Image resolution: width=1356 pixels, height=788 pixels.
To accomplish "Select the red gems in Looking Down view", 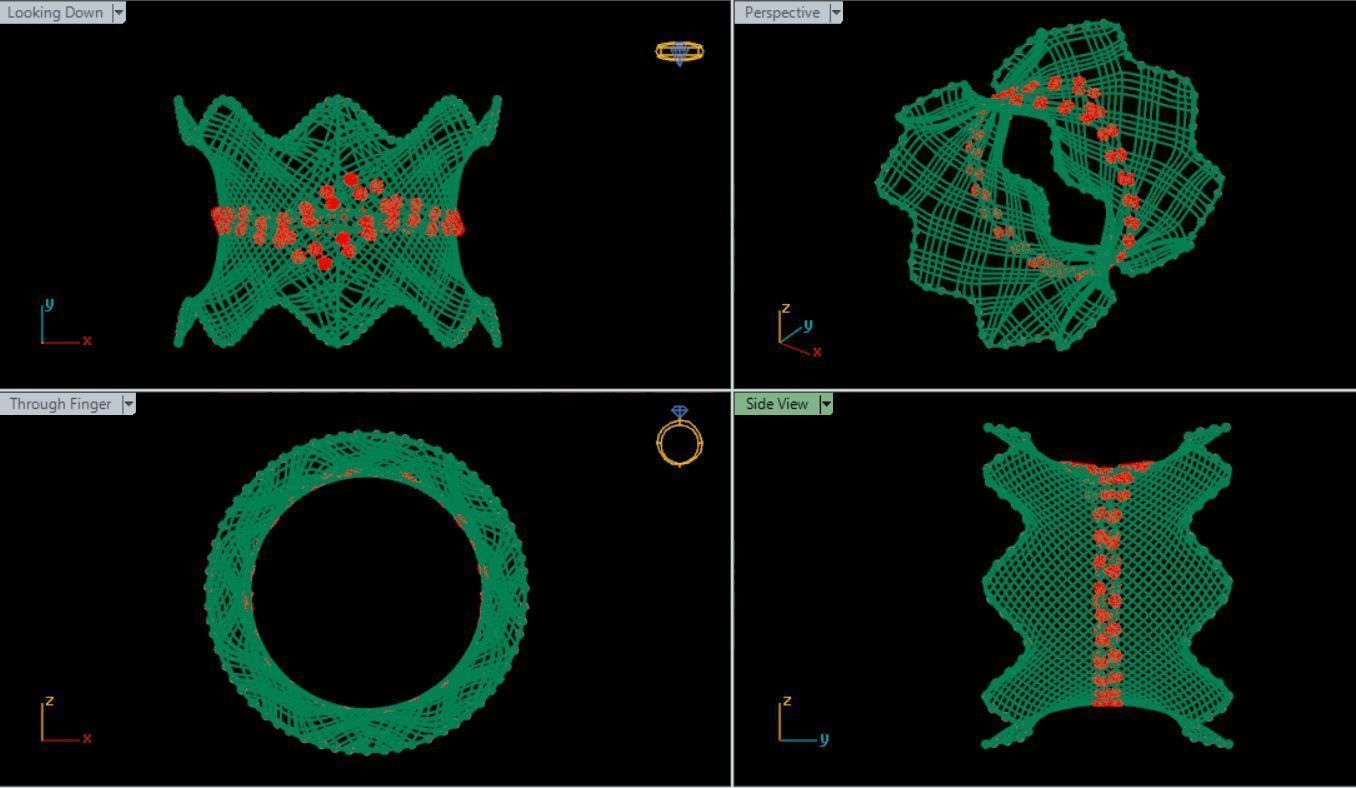I will coord(338,222).
